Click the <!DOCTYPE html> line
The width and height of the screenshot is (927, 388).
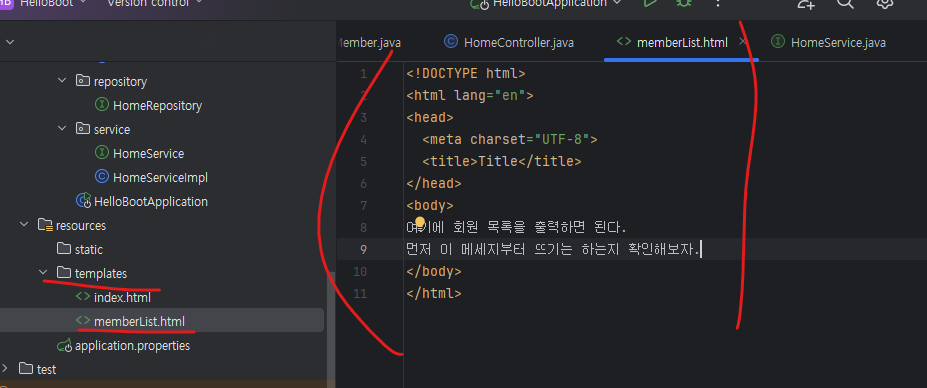(465, 73)
